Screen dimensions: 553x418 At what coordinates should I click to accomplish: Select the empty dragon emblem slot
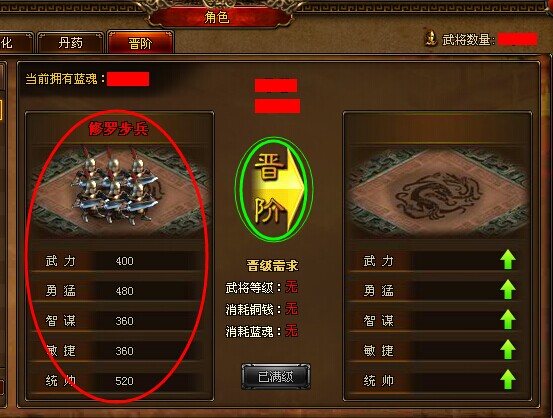click(x=438, y=192)
